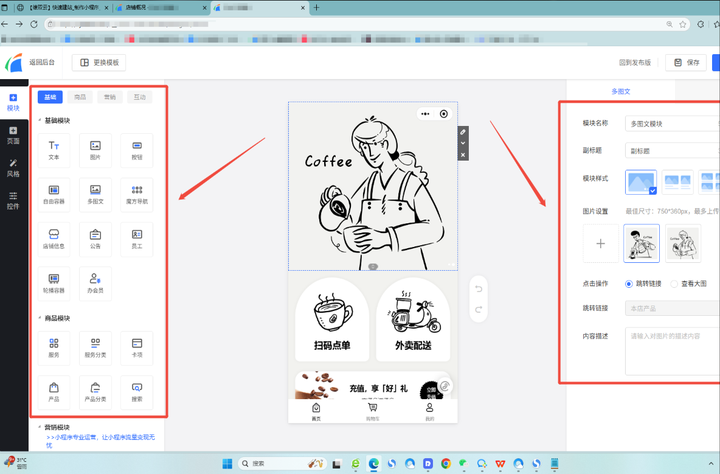This screenshot has height=474, width=720.
Task: Move selected module down with chevron
Action: (x=463, y=143)
